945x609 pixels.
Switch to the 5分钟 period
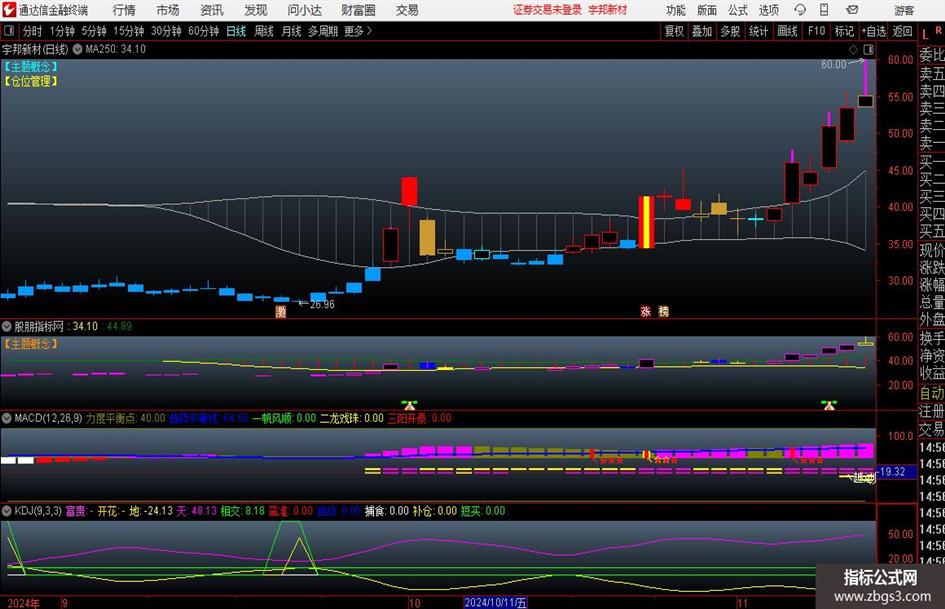pos(93,31)
